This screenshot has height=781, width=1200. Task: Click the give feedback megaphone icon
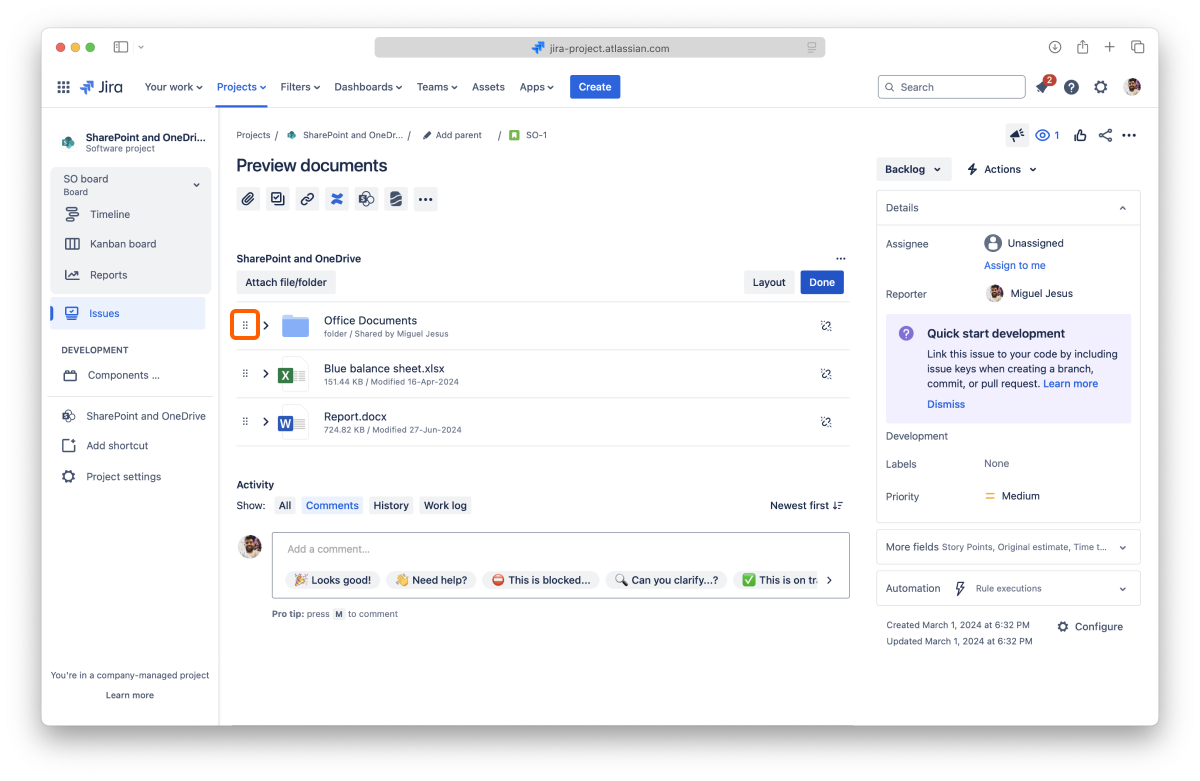tap(1017, 136)
